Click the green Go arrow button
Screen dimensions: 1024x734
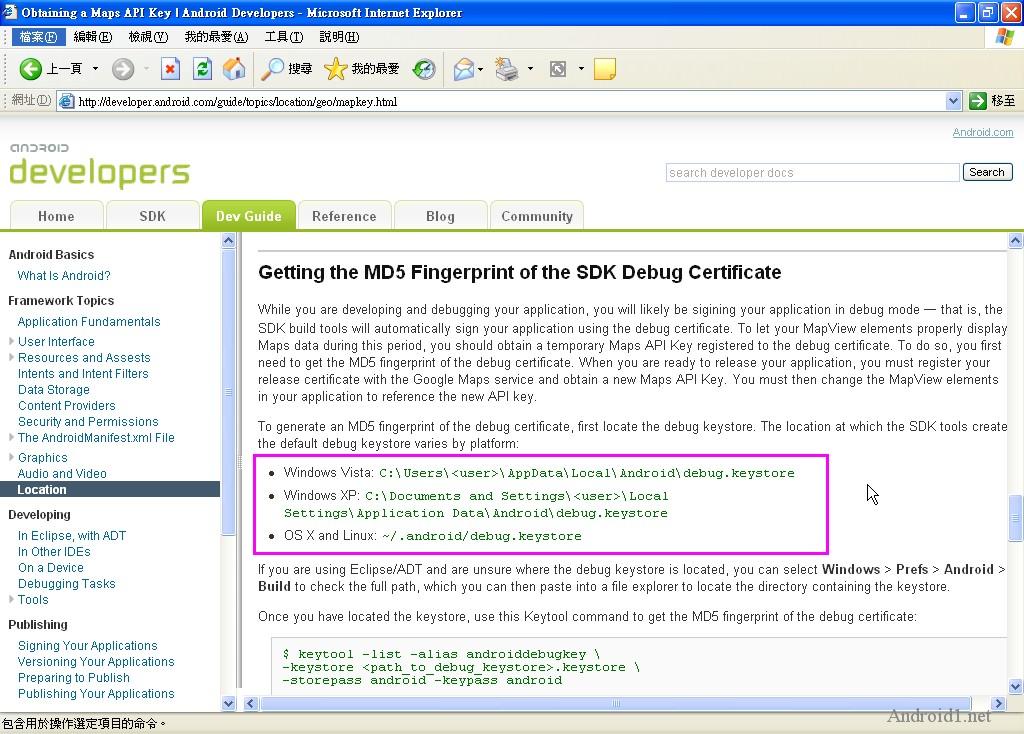tap(978, 101)
